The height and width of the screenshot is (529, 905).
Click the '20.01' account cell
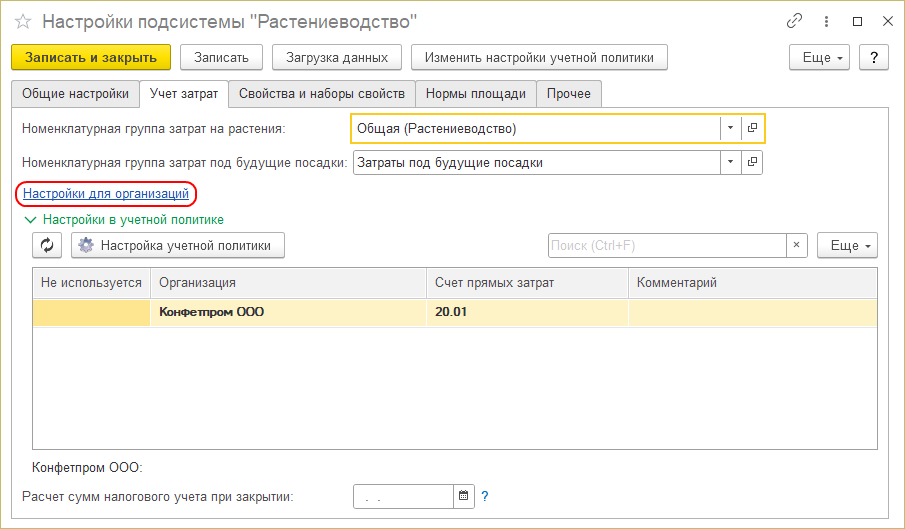click(x=527, y=312)
